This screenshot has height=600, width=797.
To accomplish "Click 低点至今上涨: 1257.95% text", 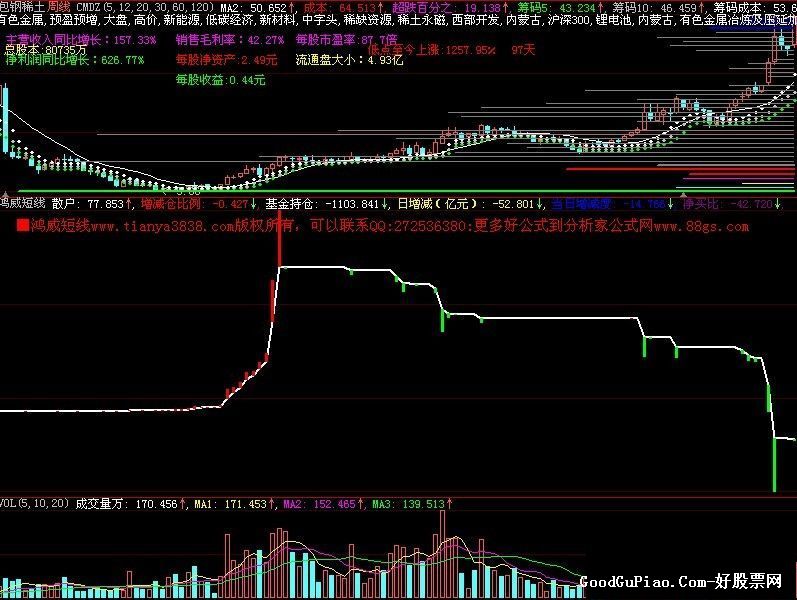I will [x=432, y=50].
